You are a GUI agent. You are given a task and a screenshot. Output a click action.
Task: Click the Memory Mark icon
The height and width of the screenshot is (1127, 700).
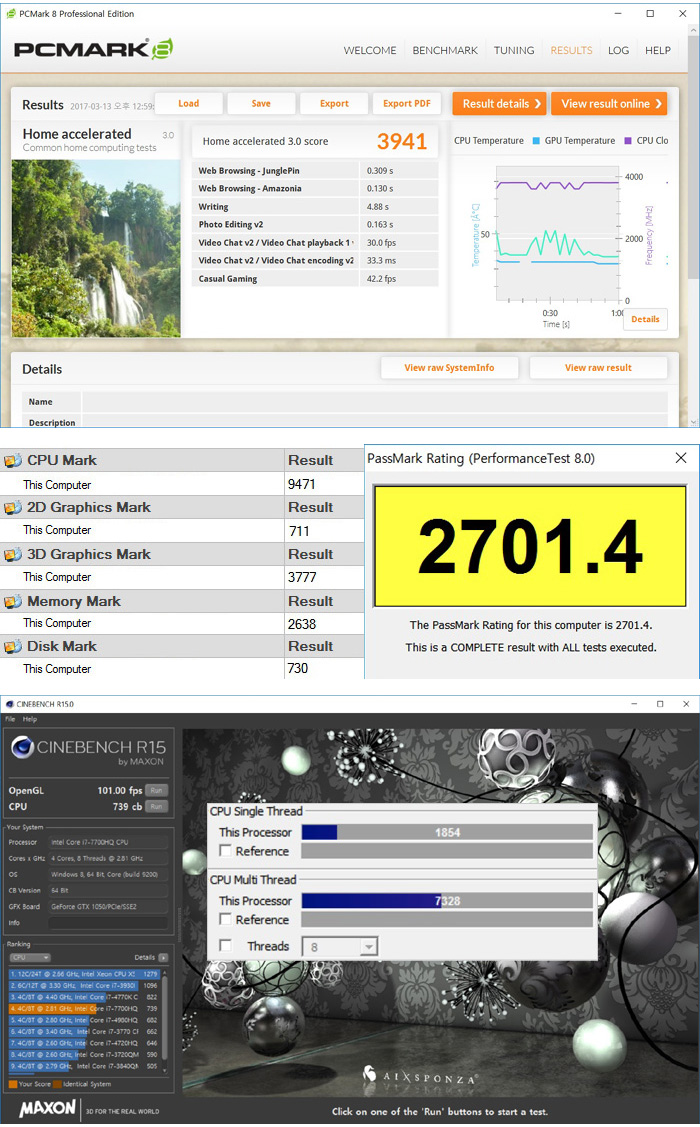tap(13, 601)
